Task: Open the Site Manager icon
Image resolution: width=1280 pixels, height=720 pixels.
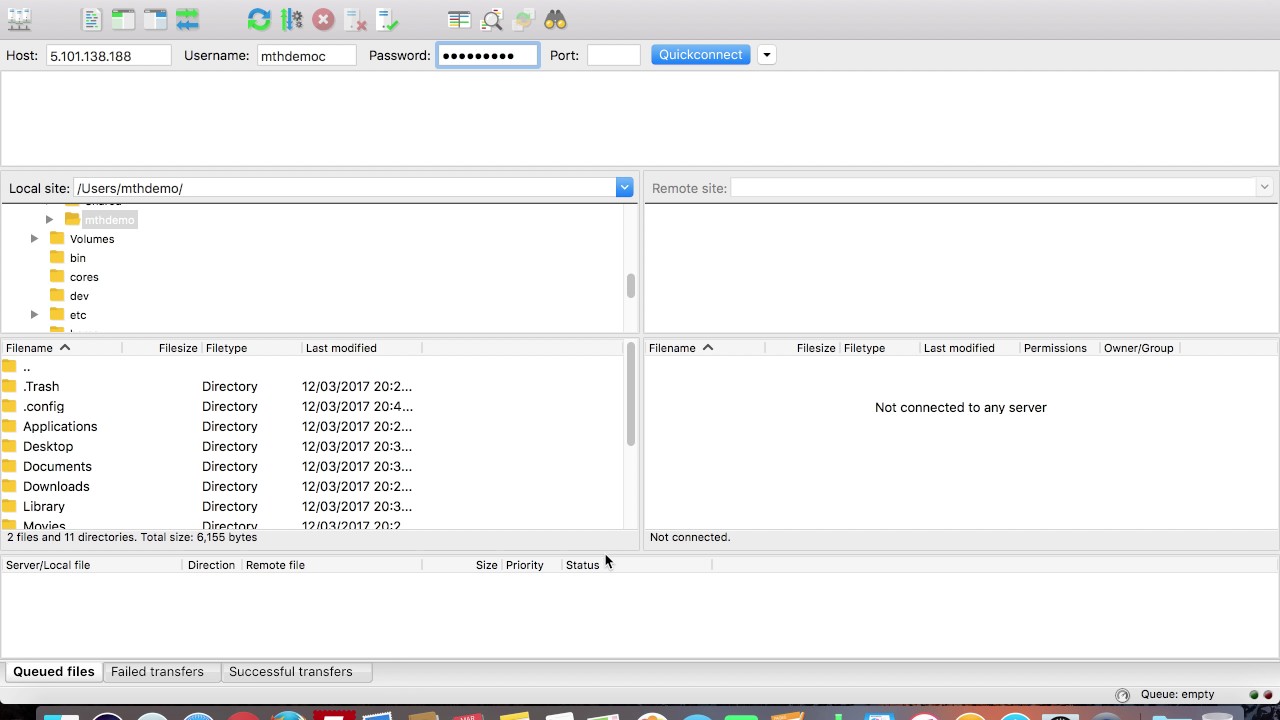Action: [19, 19]
